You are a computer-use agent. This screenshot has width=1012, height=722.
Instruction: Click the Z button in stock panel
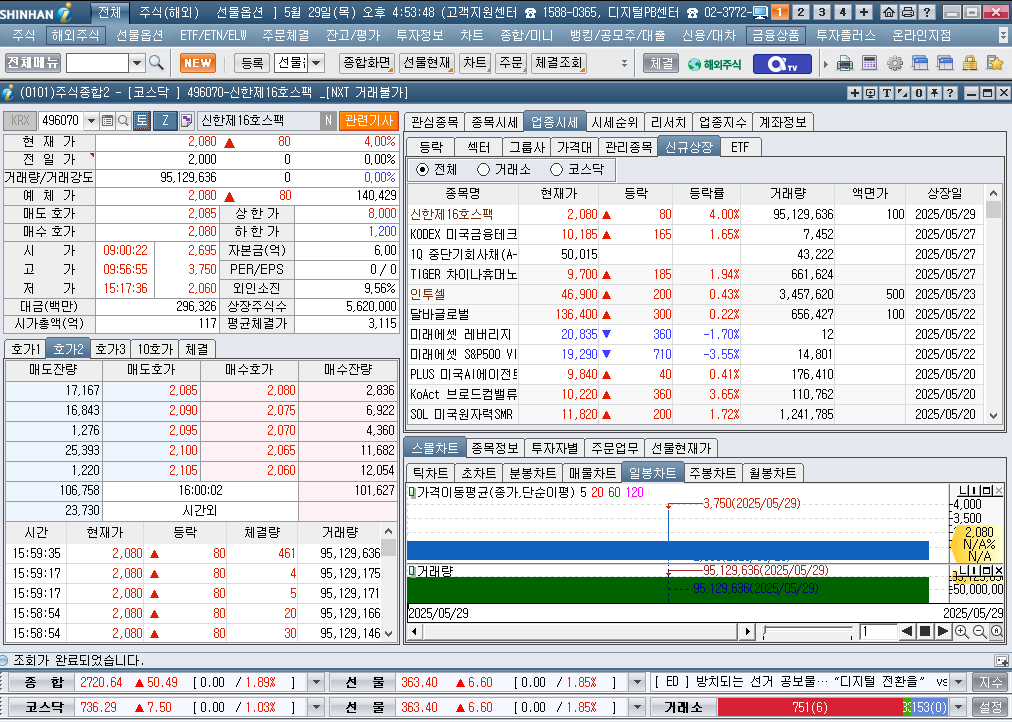tap(165, 121)
